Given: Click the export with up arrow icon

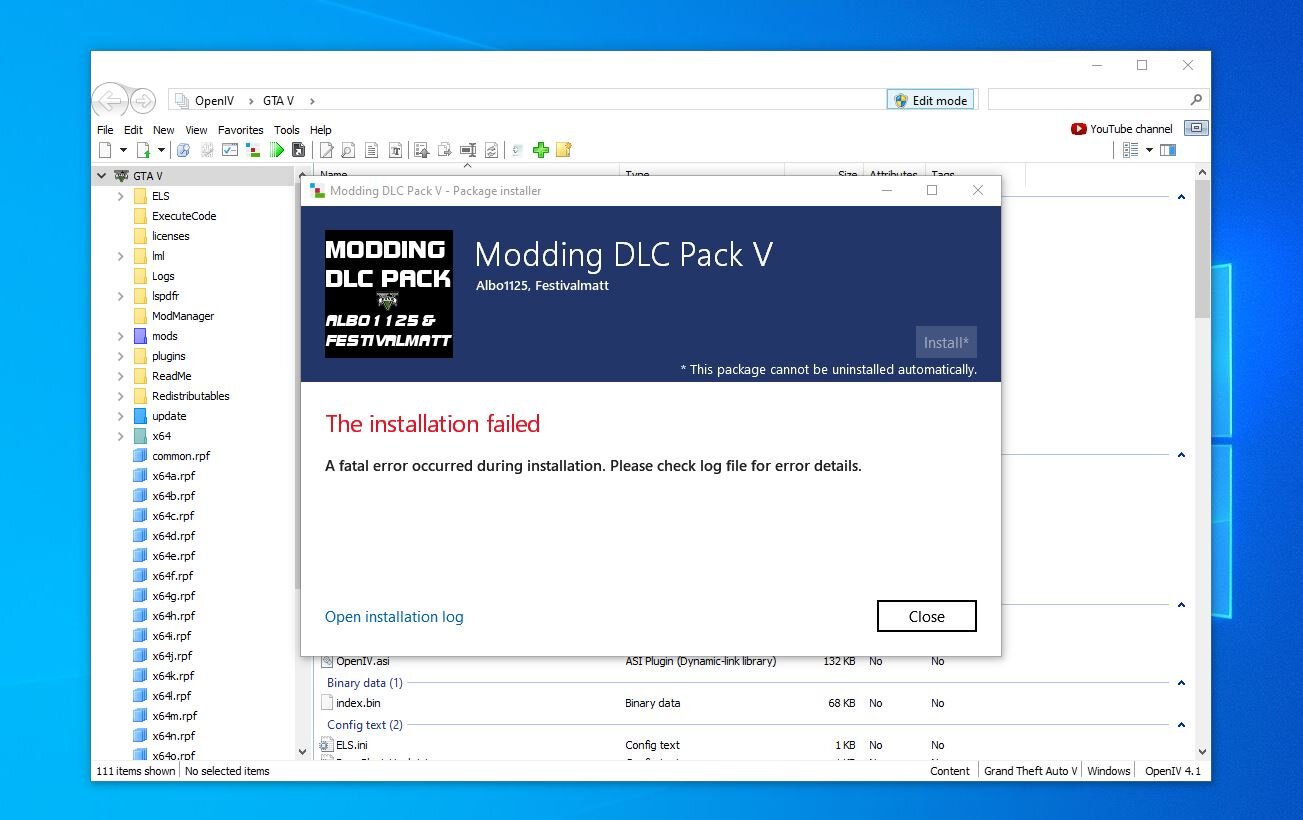Looking at the screenshot, I should click(421, 150).
